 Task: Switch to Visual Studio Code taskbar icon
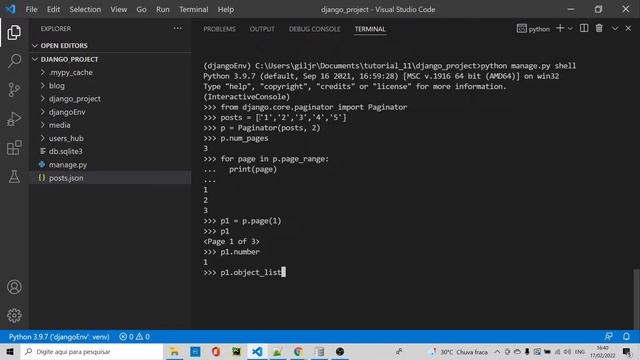pos(257,351)
